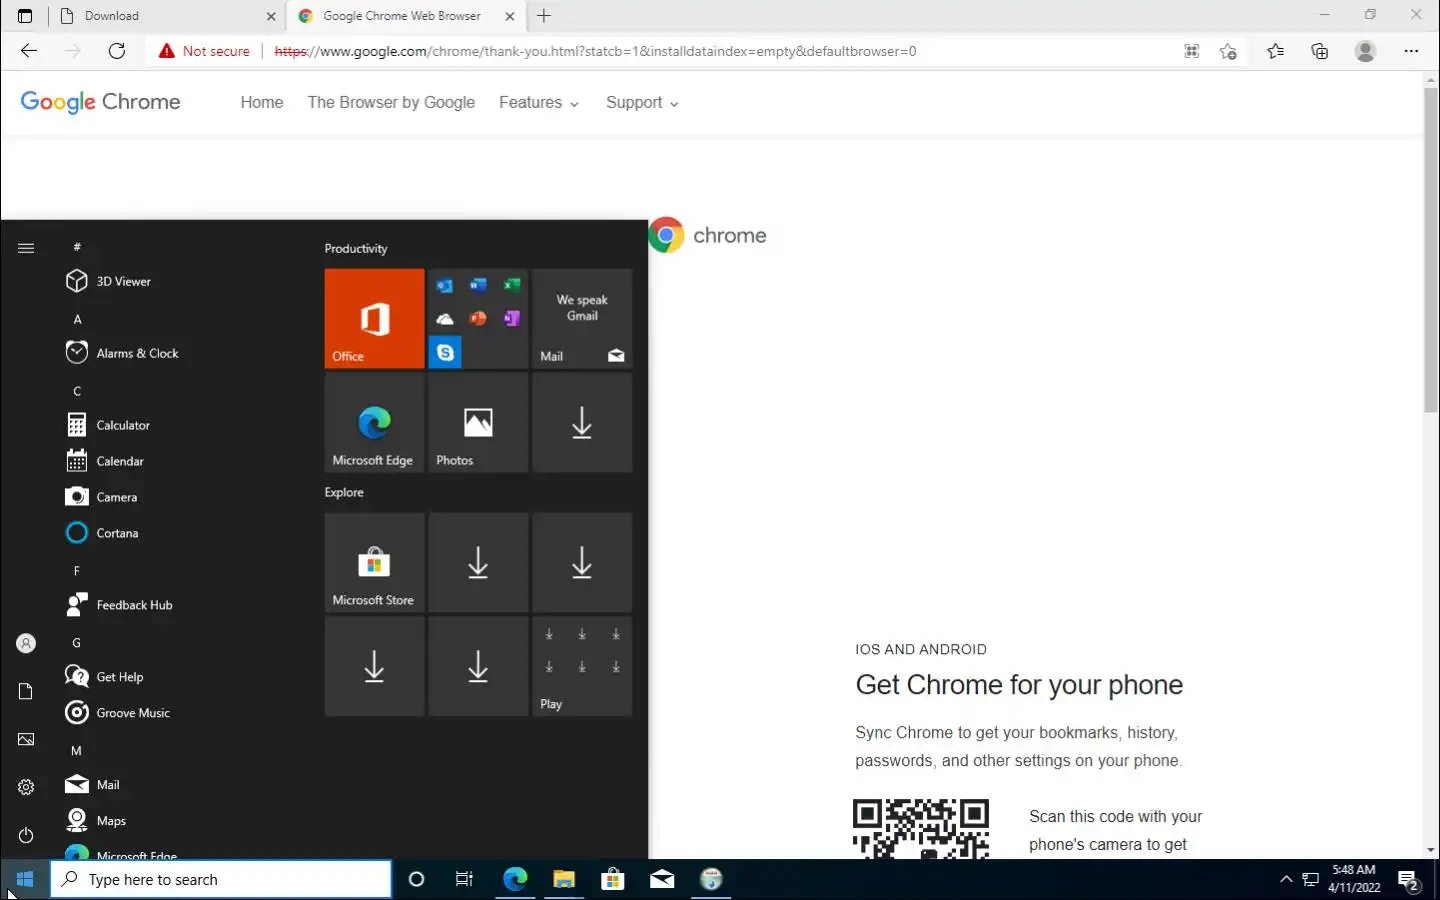Image resolution: width=1440 pixels, height=900 pixels.
Task: Click the C section header
Action: (77, 392)
